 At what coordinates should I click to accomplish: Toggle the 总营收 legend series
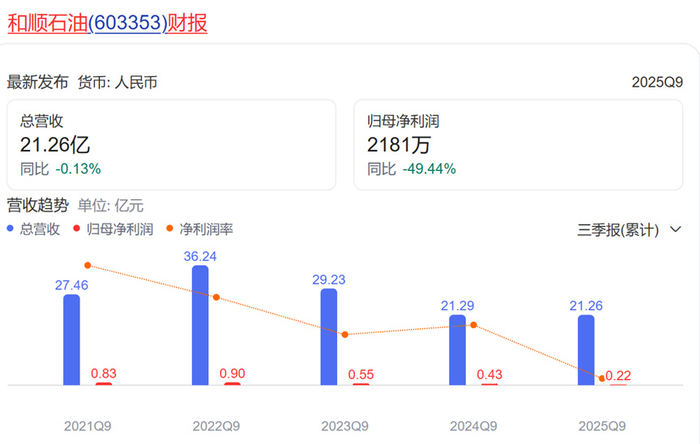(33, 229)
